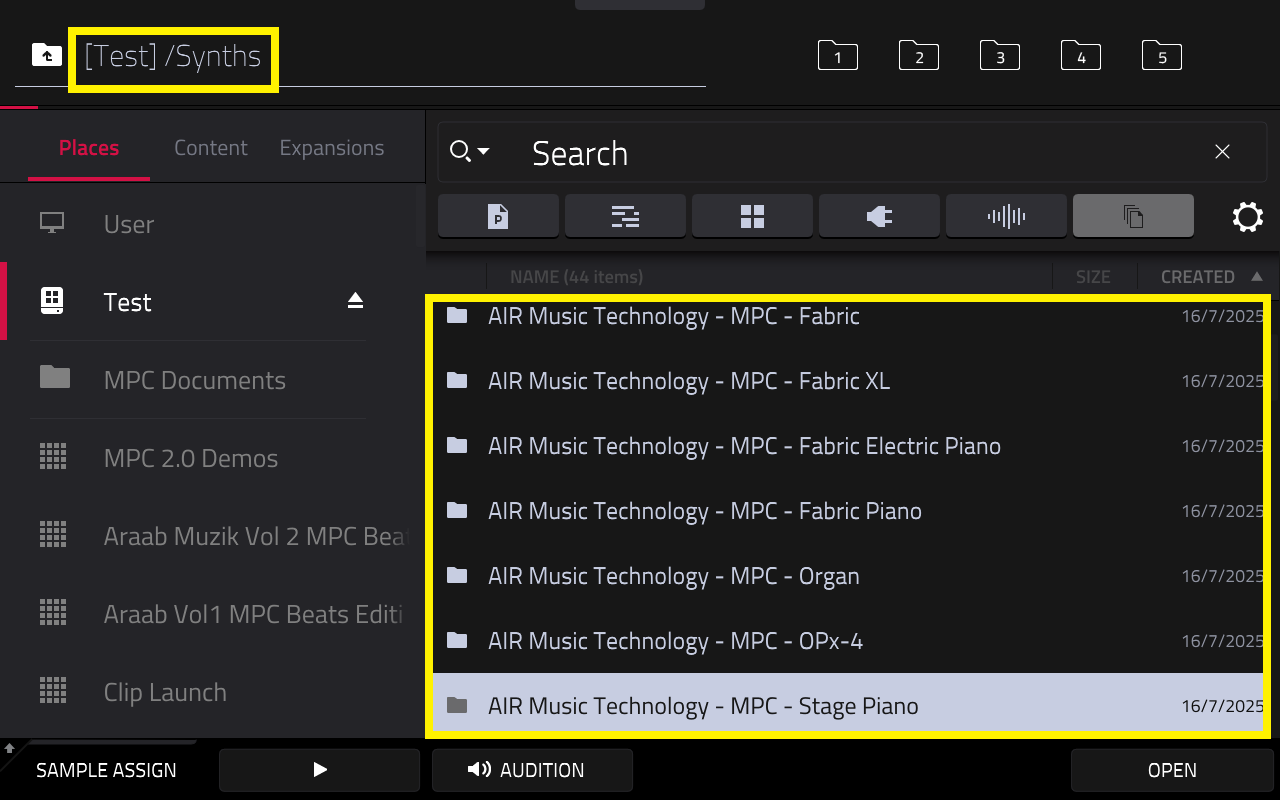Toggle the AUDITION button
The height and width of the screenshot is (800, 1280).
tap(532, 770)
